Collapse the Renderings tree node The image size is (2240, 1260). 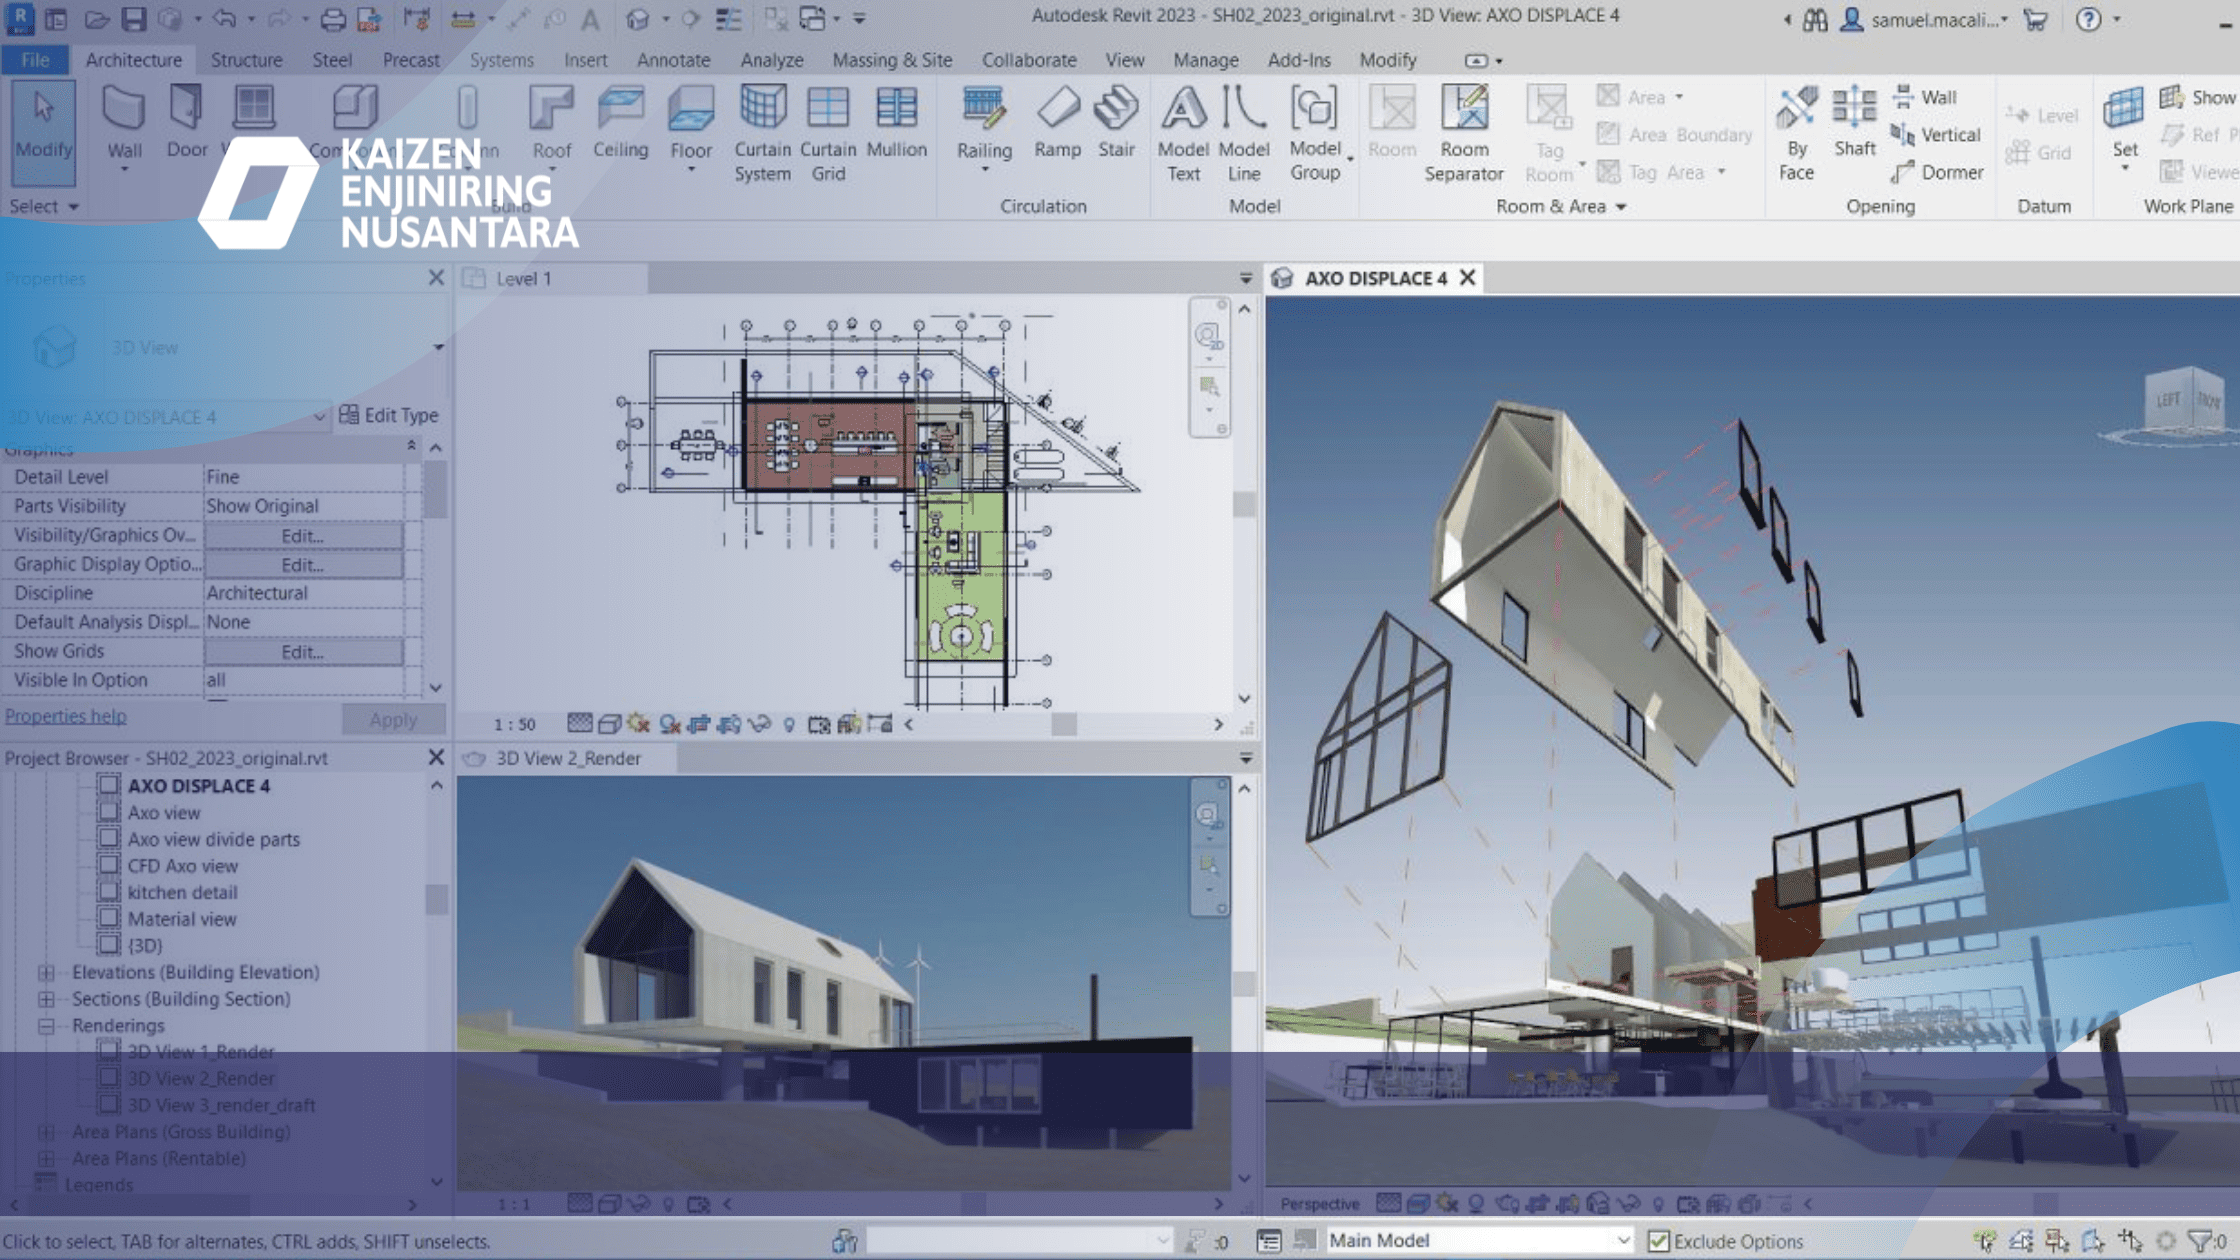(46, 1025)
